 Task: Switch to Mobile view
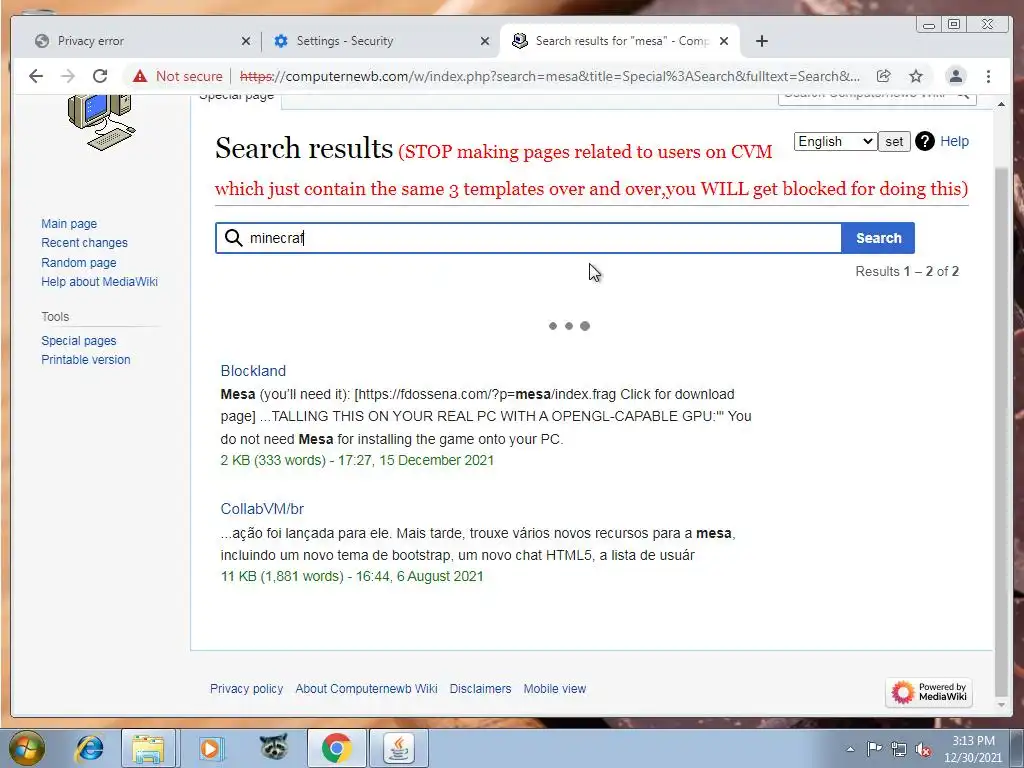point(554,689)
